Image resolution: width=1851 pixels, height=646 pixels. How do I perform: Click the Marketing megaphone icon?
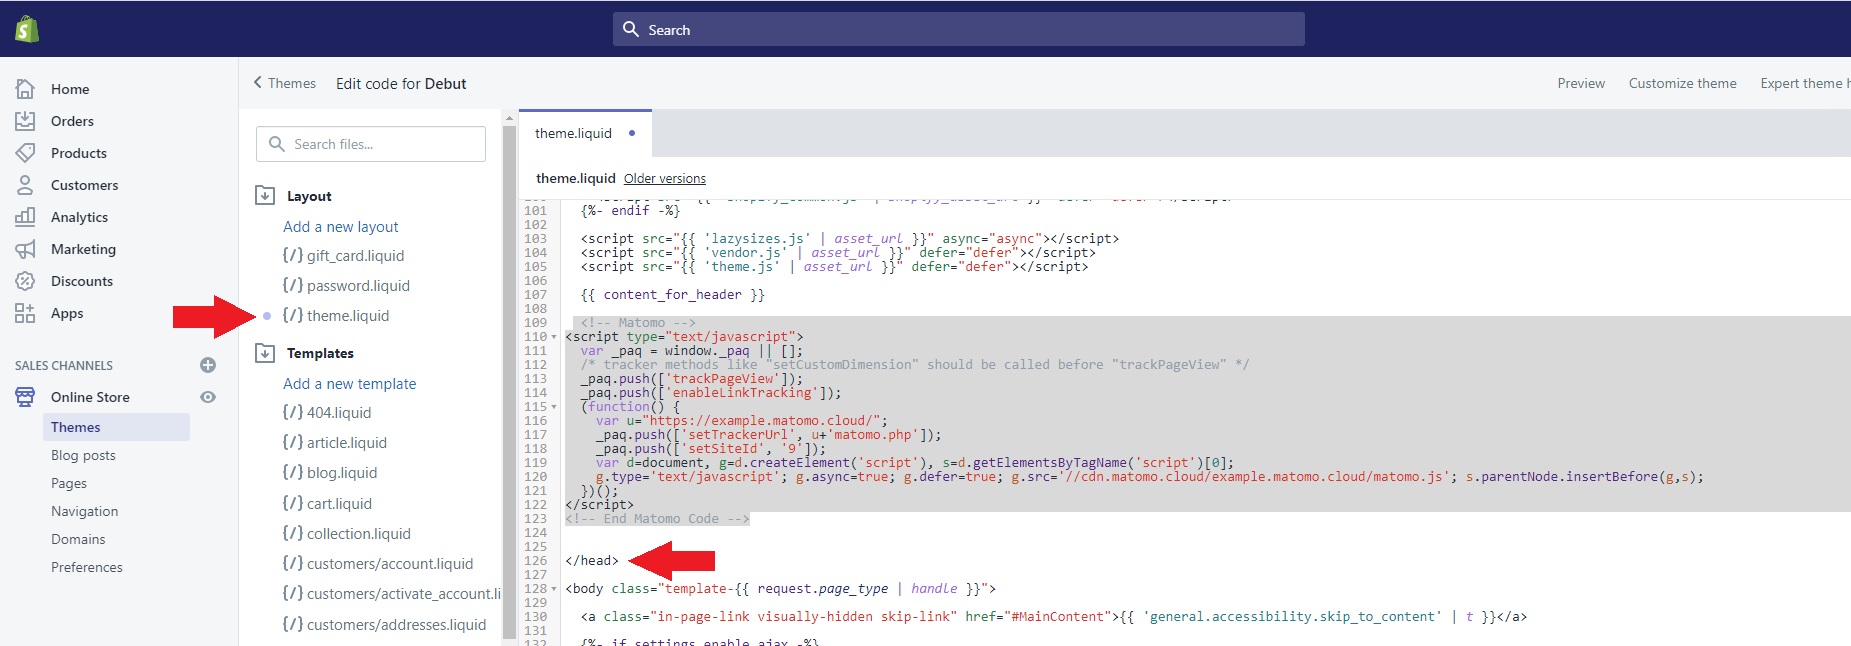tap(25, 249)
